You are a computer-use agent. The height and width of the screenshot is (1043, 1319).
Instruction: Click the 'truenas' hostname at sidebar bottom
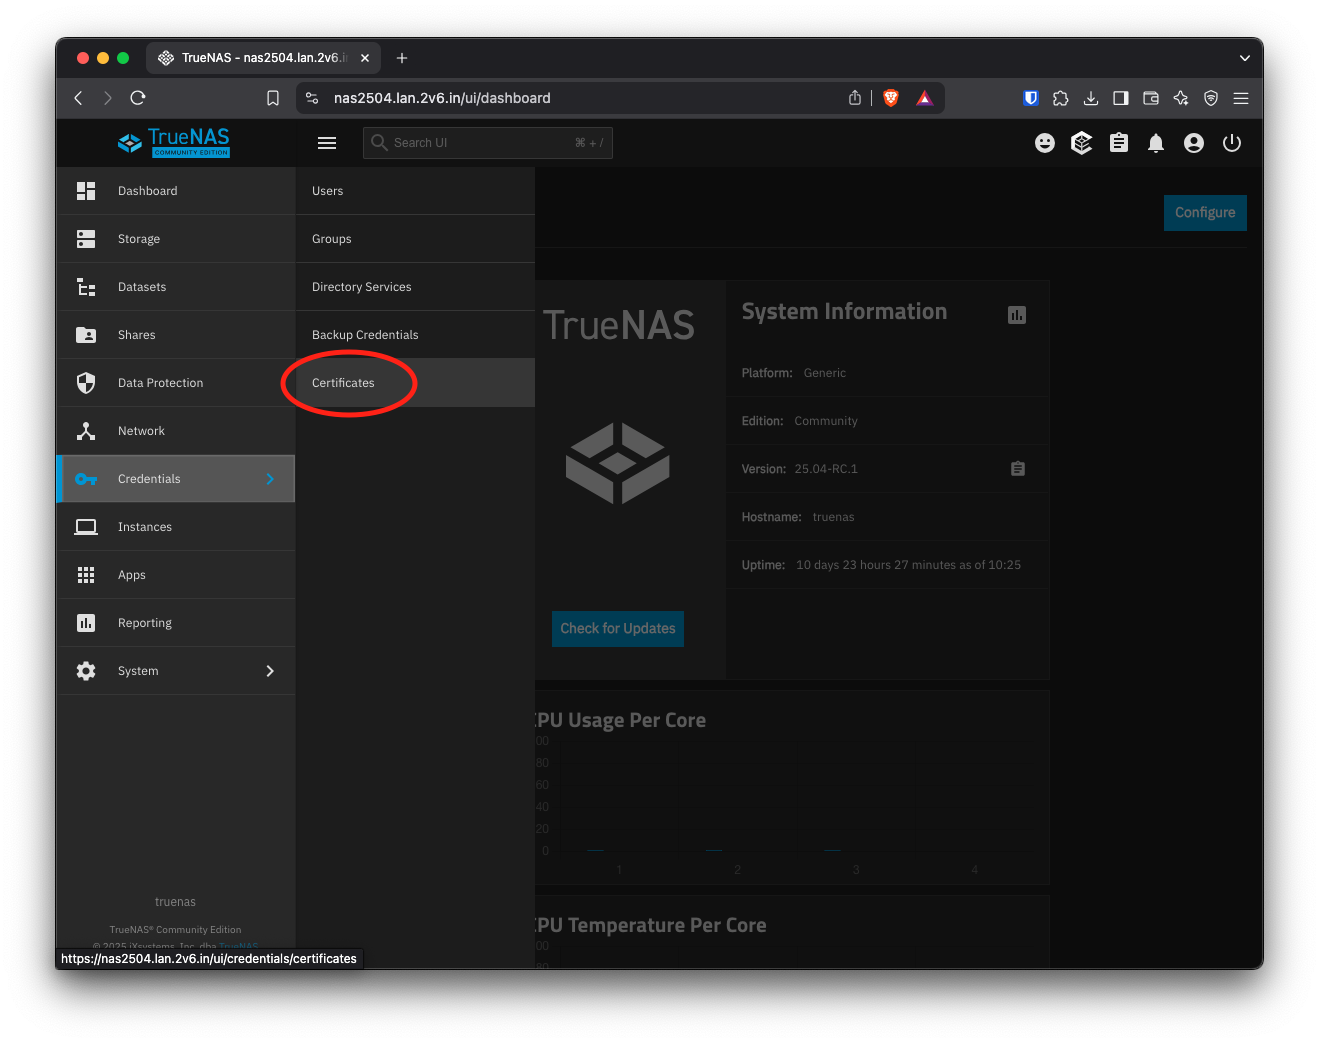(x=175, y=902)
